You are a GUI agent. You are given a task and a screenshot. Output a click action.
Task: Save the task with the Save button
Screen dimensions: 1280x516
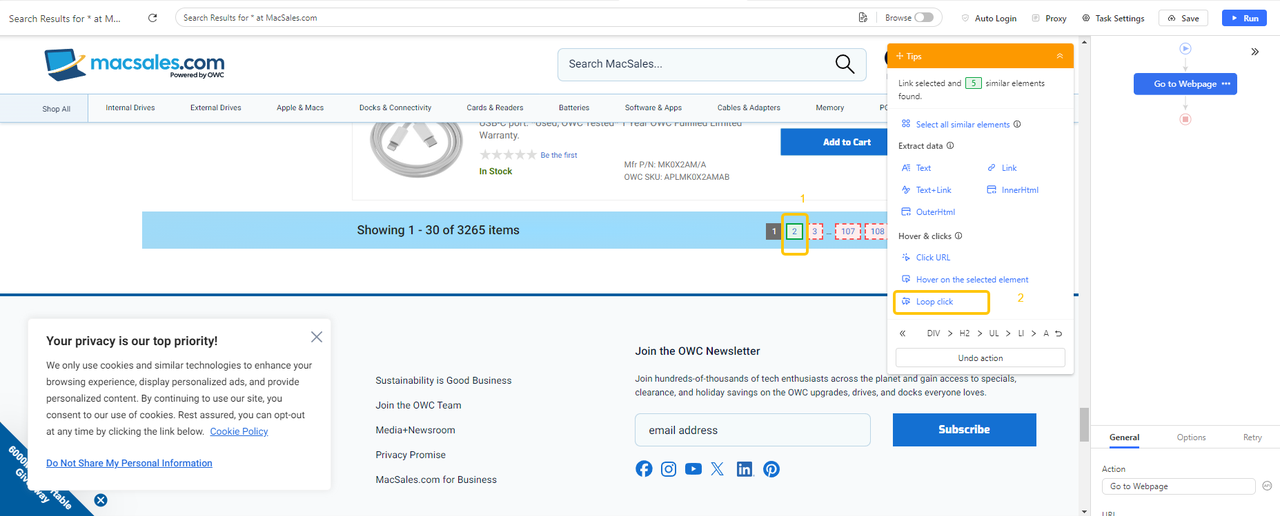(1183, 18)
